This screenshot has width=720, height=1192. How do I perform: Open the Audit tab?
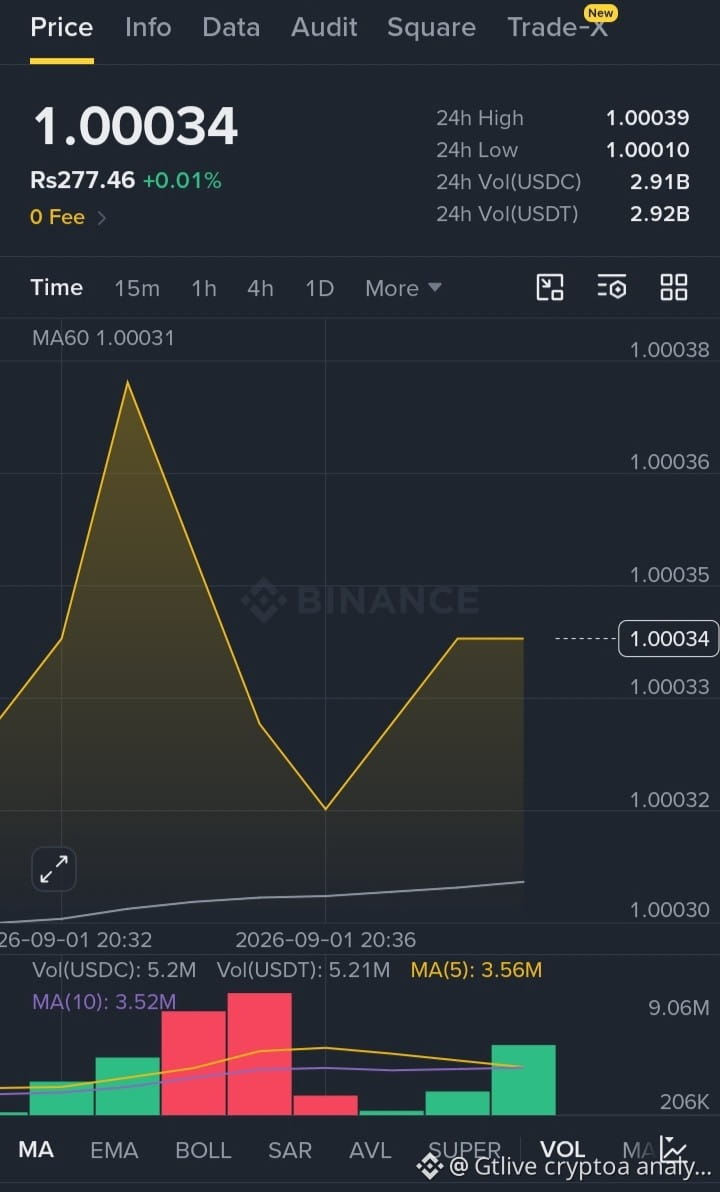click(324, 27)
